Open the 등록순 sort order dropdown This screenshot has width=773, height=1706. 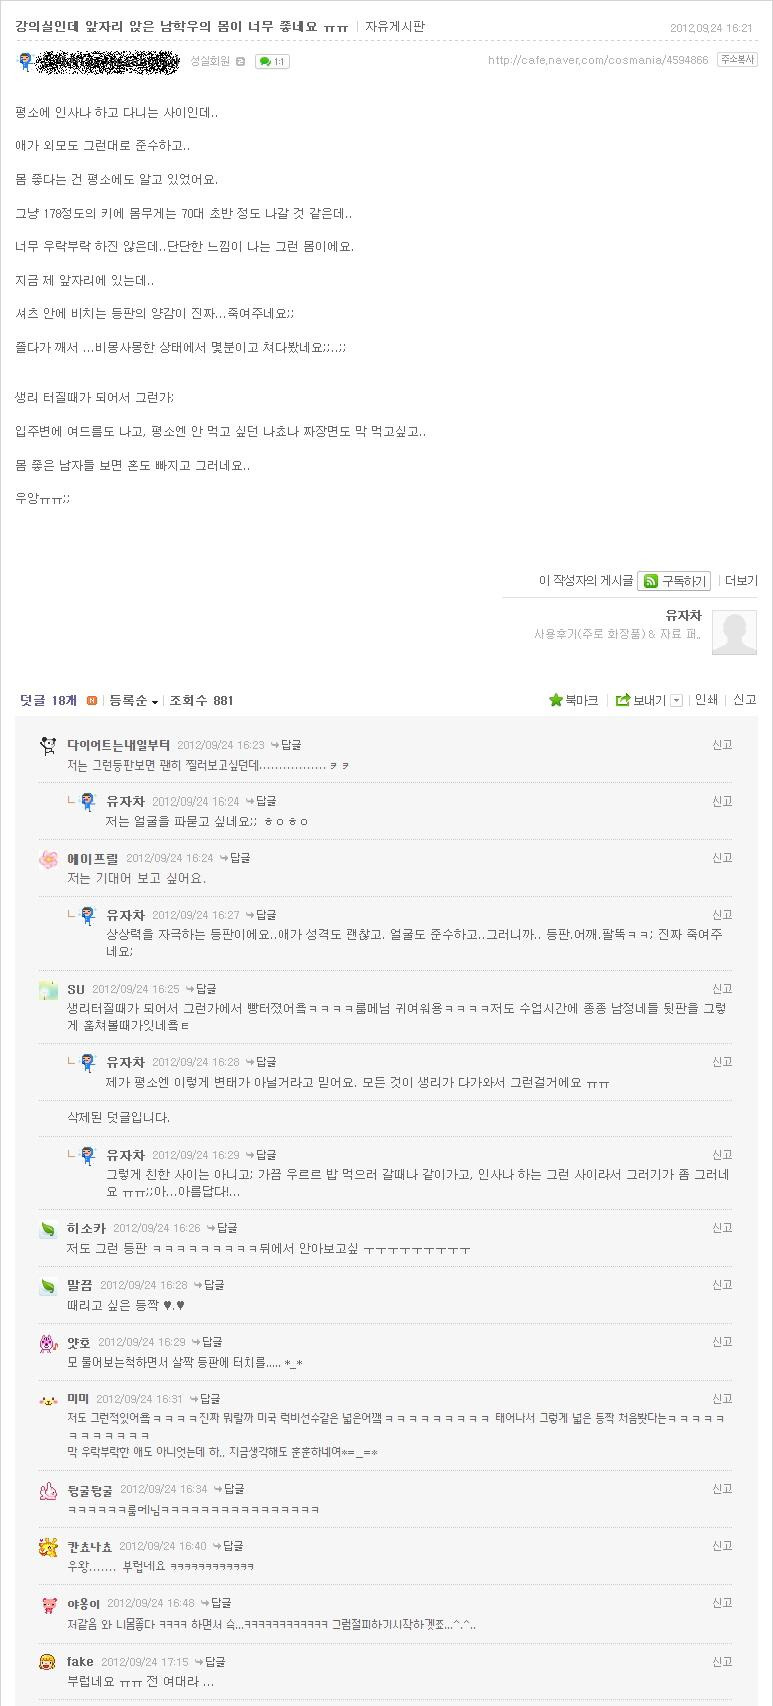click(134, 701)
